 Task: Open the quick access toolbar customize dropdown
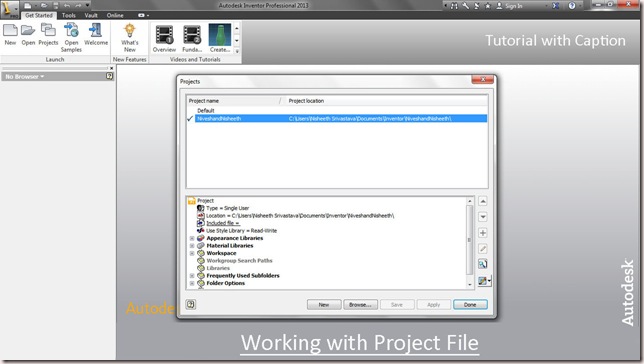pos(87,5)
